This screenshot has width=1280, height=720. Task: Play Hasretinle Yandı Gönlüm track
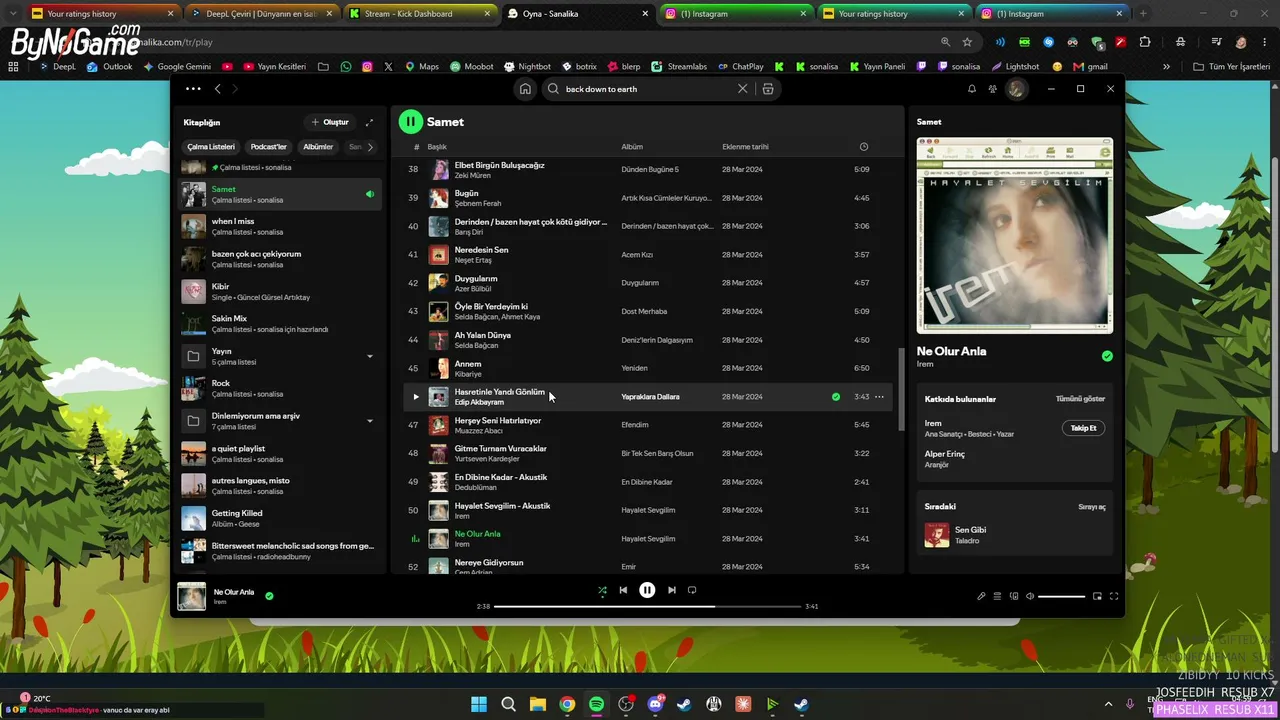pyautogui.click(x=416, y=397)
